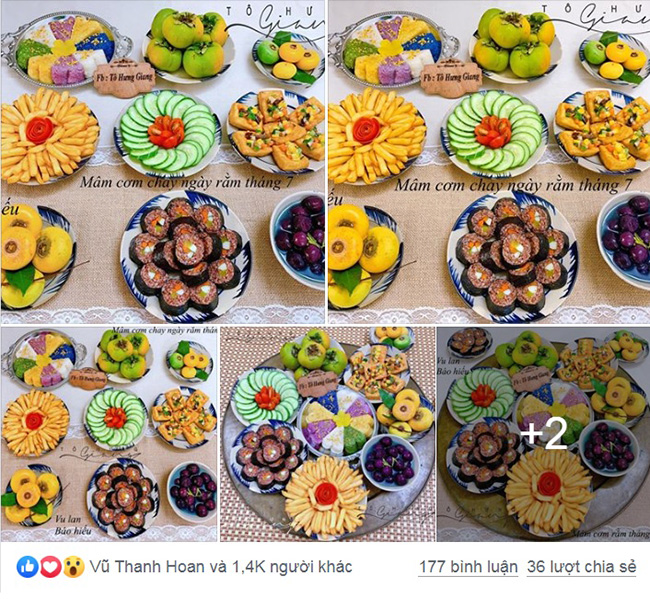Click the green persimmon plate in top-right photo
The height and width of the screenshot is (599, 650).
point(514,44)
